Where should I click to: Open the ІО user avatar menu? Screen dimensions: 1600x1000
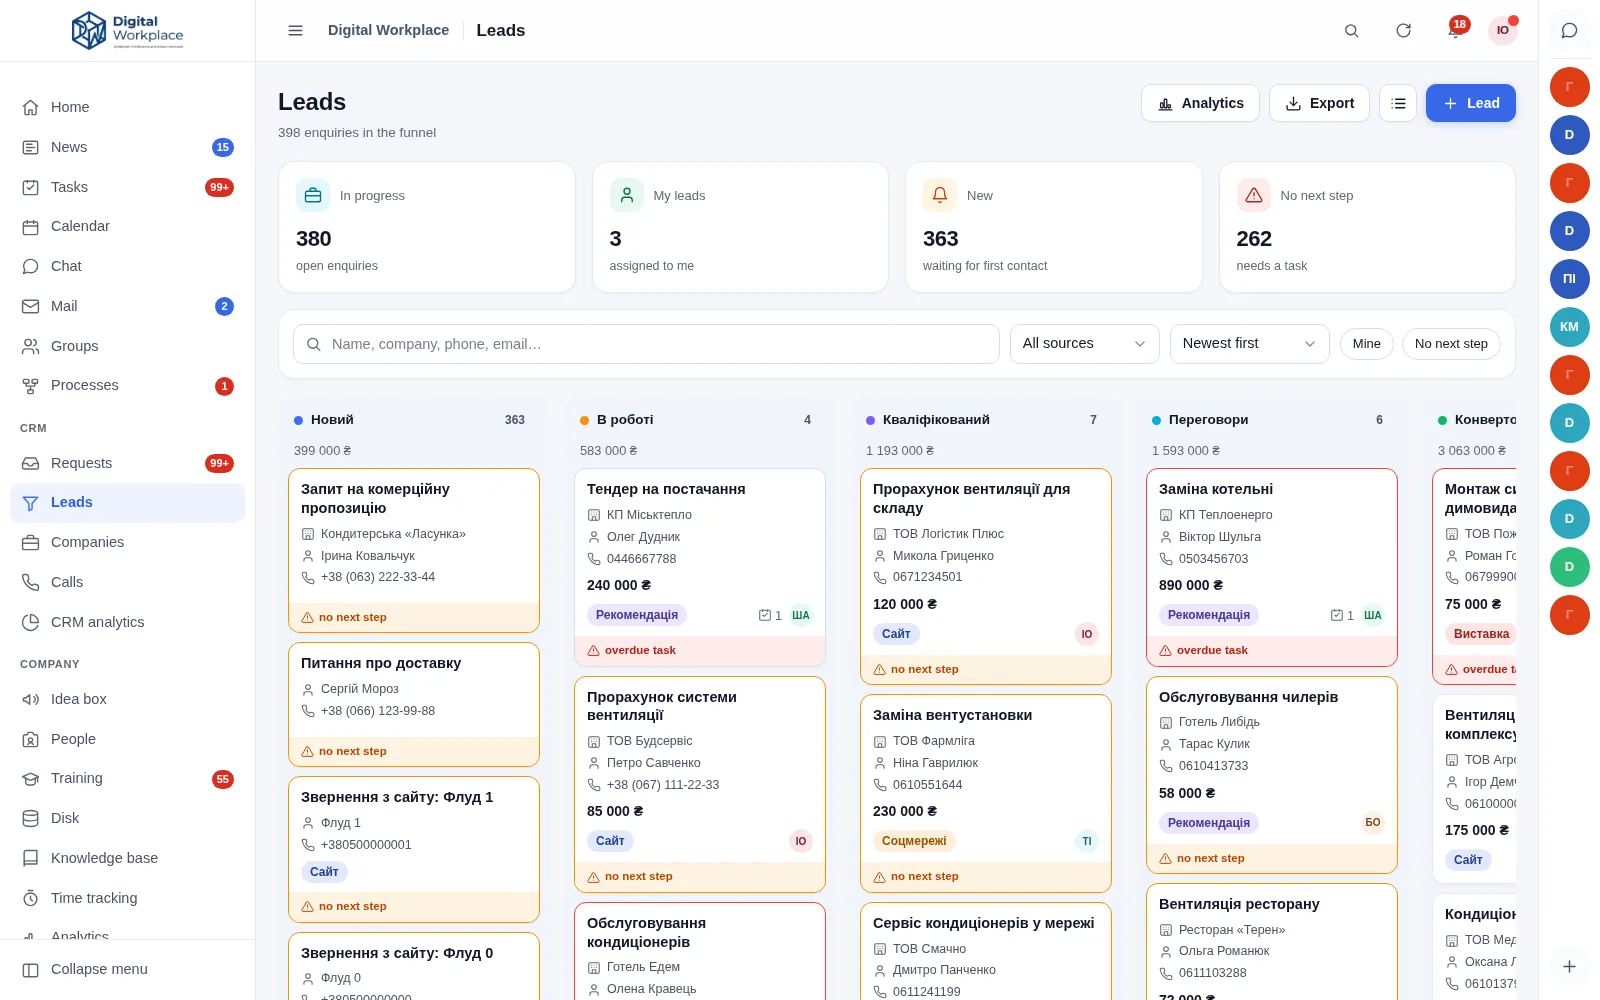point(1503,30)
